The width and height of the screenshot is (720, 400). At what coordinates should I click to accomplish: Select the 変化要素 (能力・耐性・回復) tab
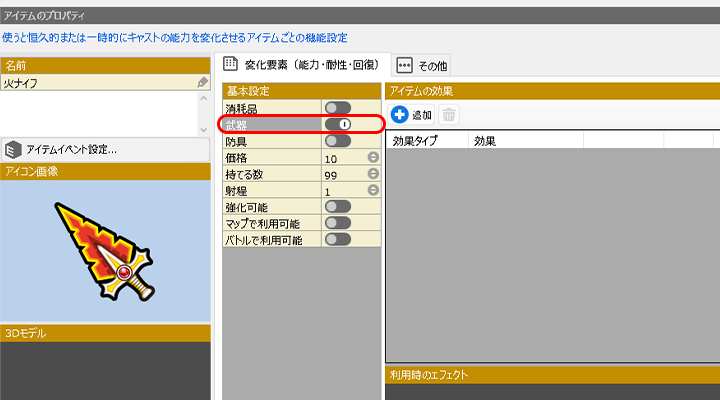point(310,65)
